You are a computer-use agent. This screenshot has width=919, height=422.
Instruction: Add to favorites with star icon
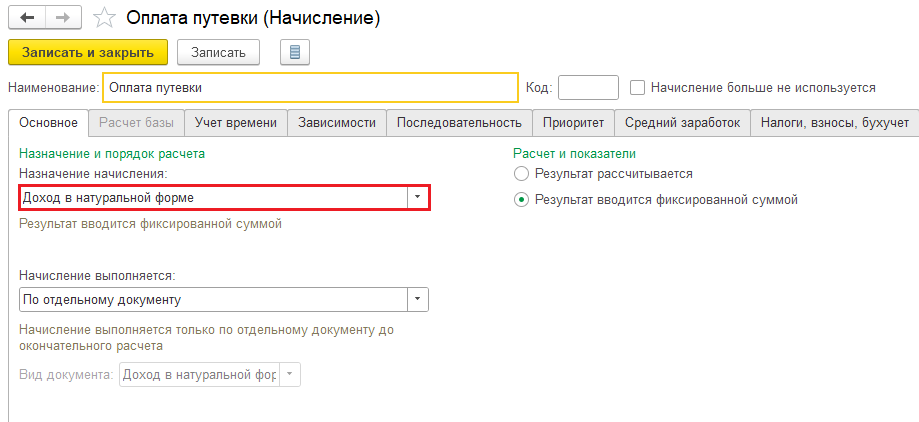click(x=102, y=18)
